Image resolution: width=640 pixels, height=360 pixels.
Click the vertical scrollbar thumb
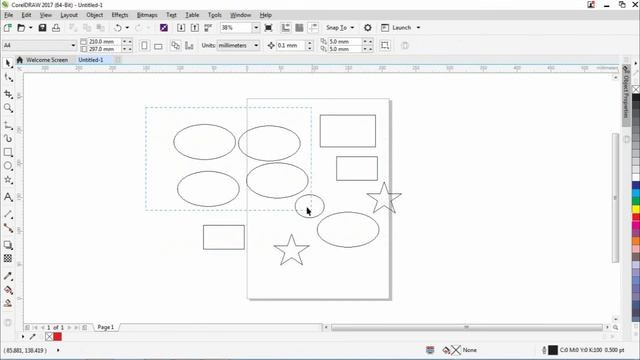tap(615, 198)
